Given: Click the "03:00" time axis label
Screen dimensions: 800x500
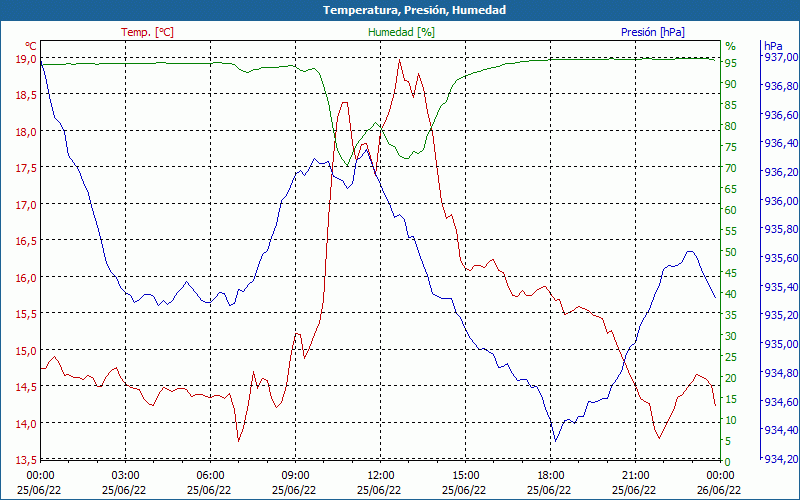Looking at the screenshot, I should click(125, 476).
